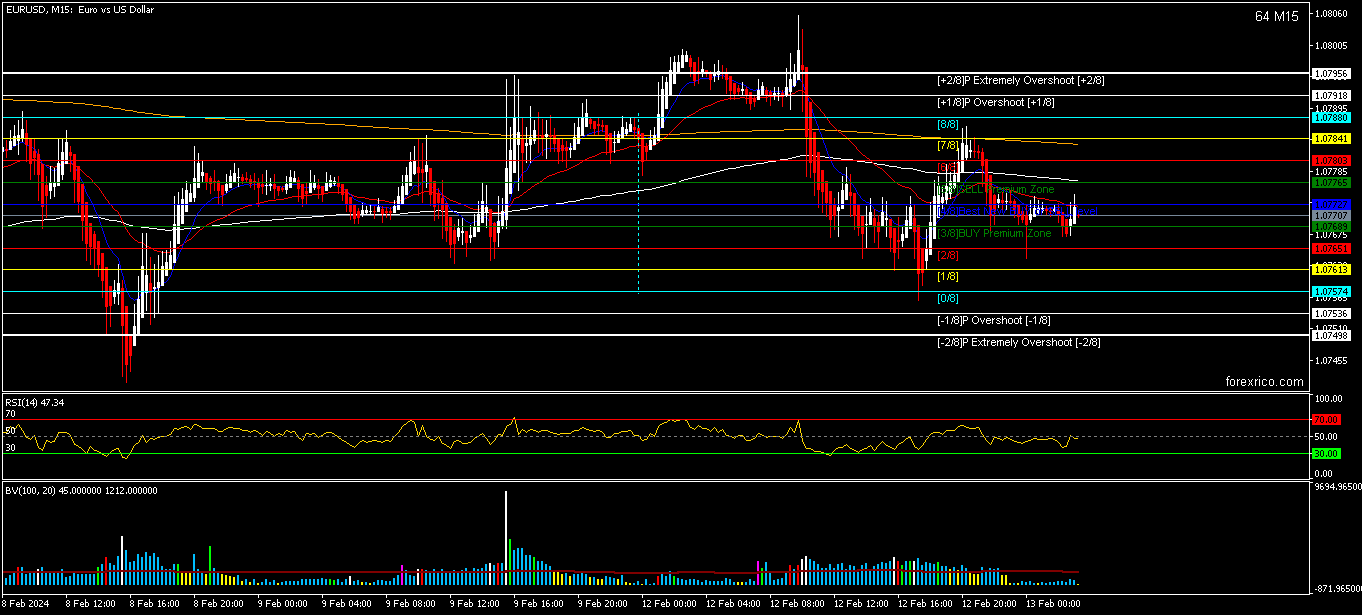Click the green 1.07765 price tag
The image size is (1362, 615).
click(x=1333, y=183)
